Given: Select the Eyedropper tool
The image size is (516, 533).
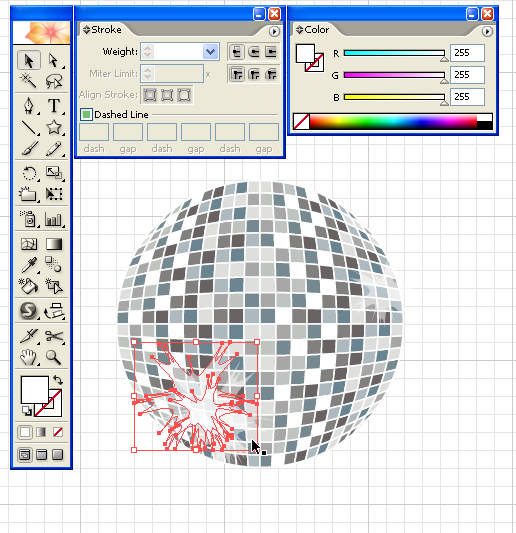Looking at the screenshot, I should point(29,265).
